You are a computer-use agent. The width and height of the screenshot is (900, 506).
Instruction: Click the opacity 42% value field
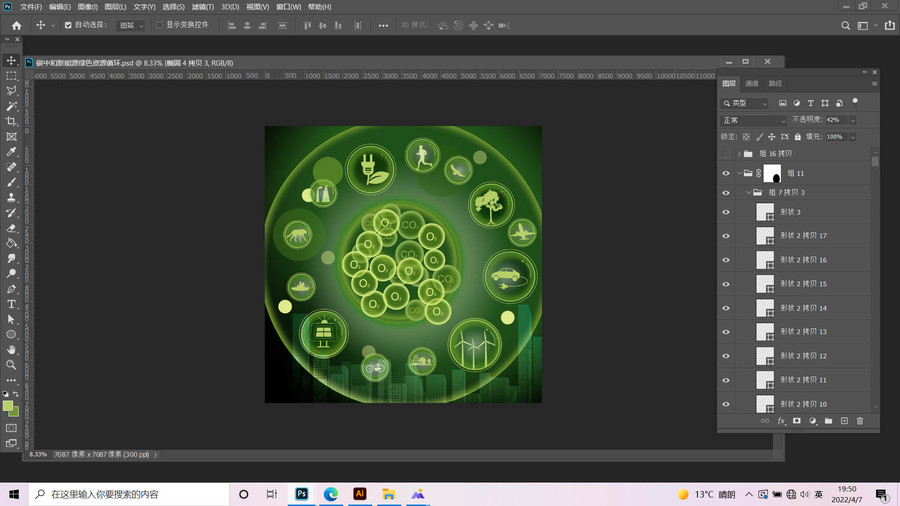836,120
